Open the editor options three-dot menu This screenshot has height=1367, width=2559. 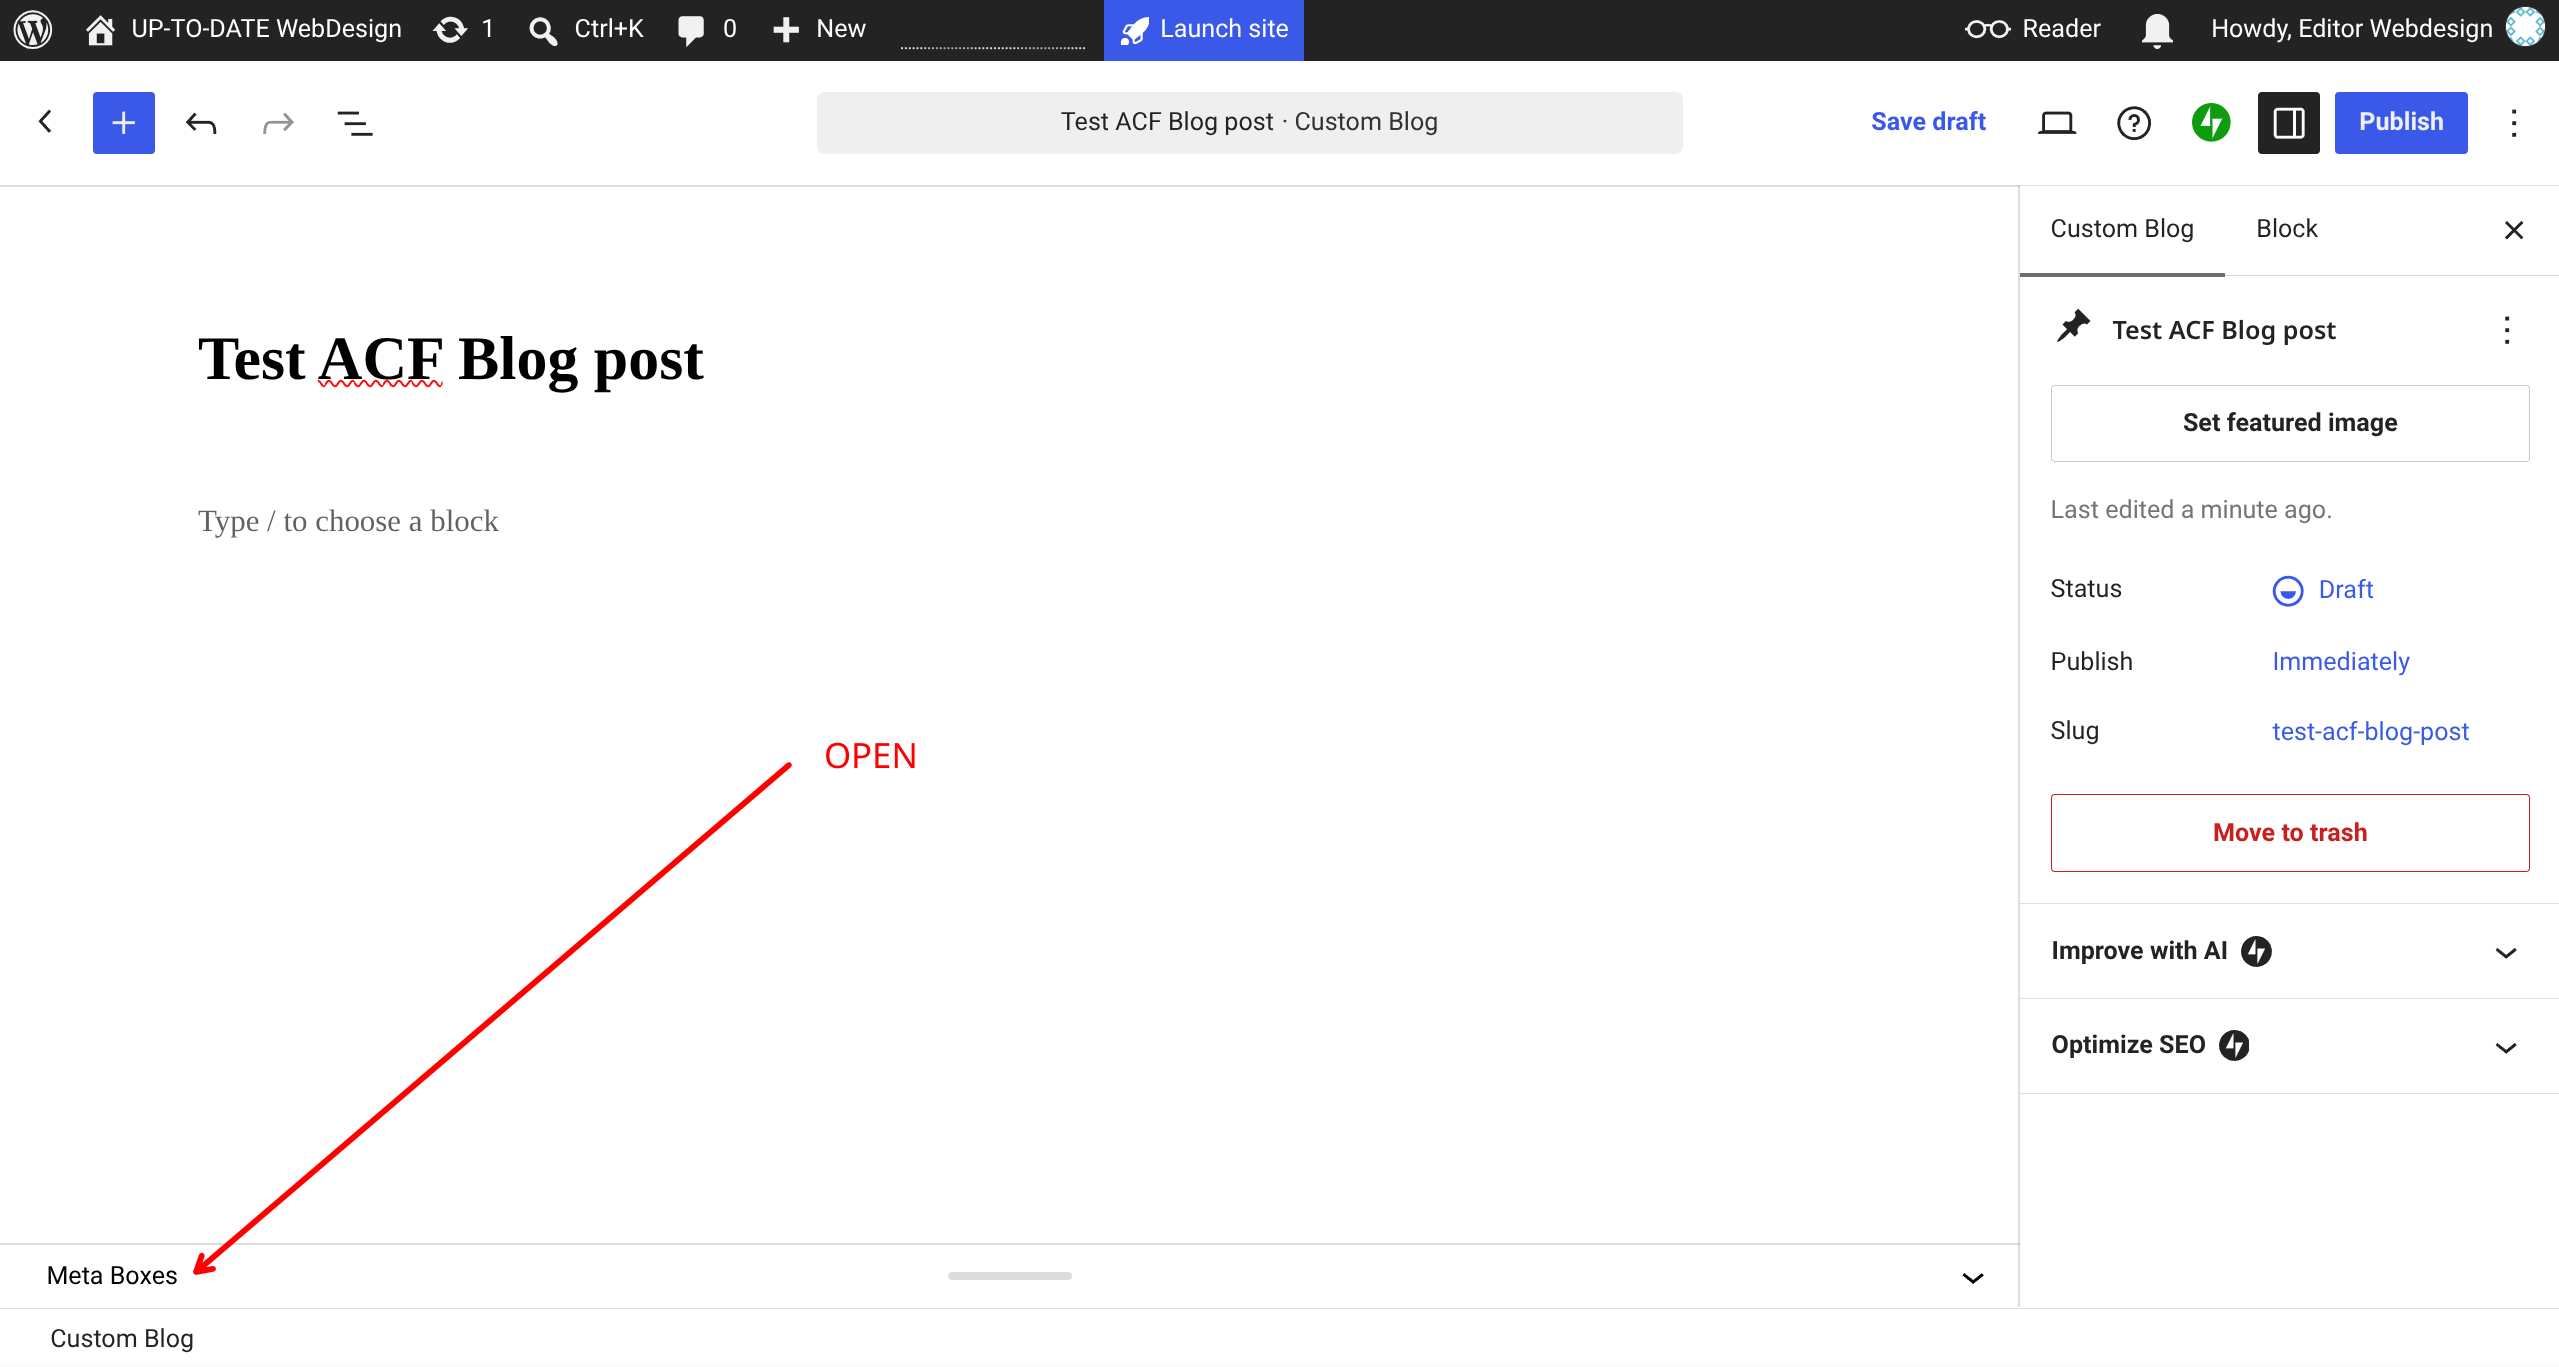click(2513, 122)
